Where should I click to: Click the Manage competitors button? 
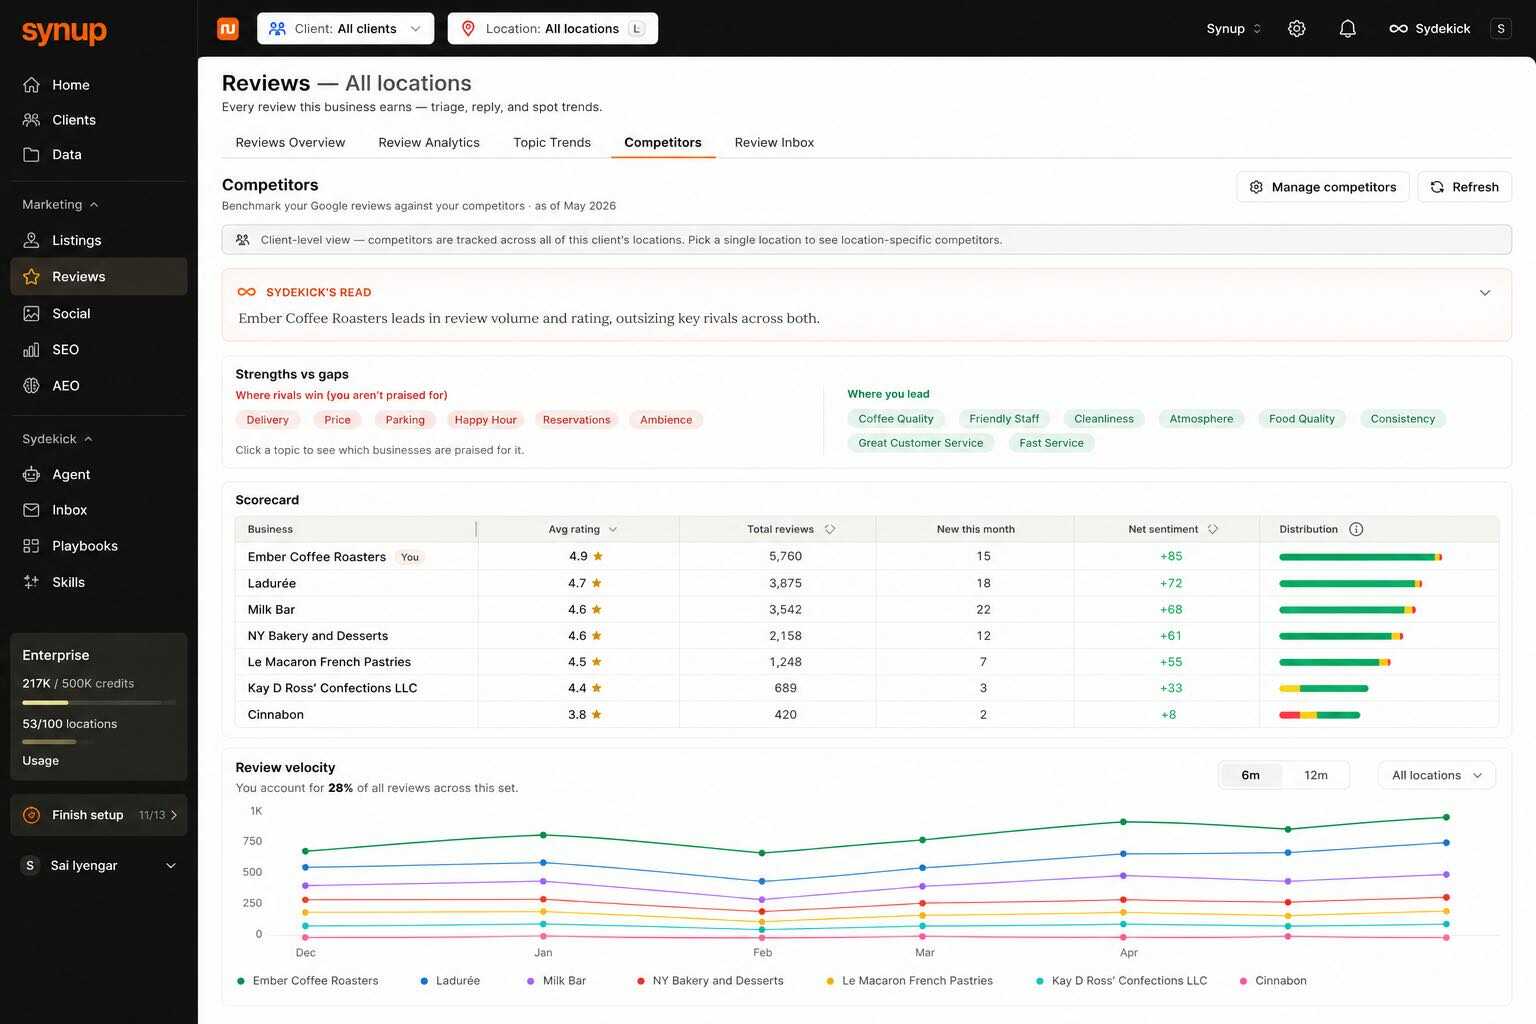click(1323, 187)
